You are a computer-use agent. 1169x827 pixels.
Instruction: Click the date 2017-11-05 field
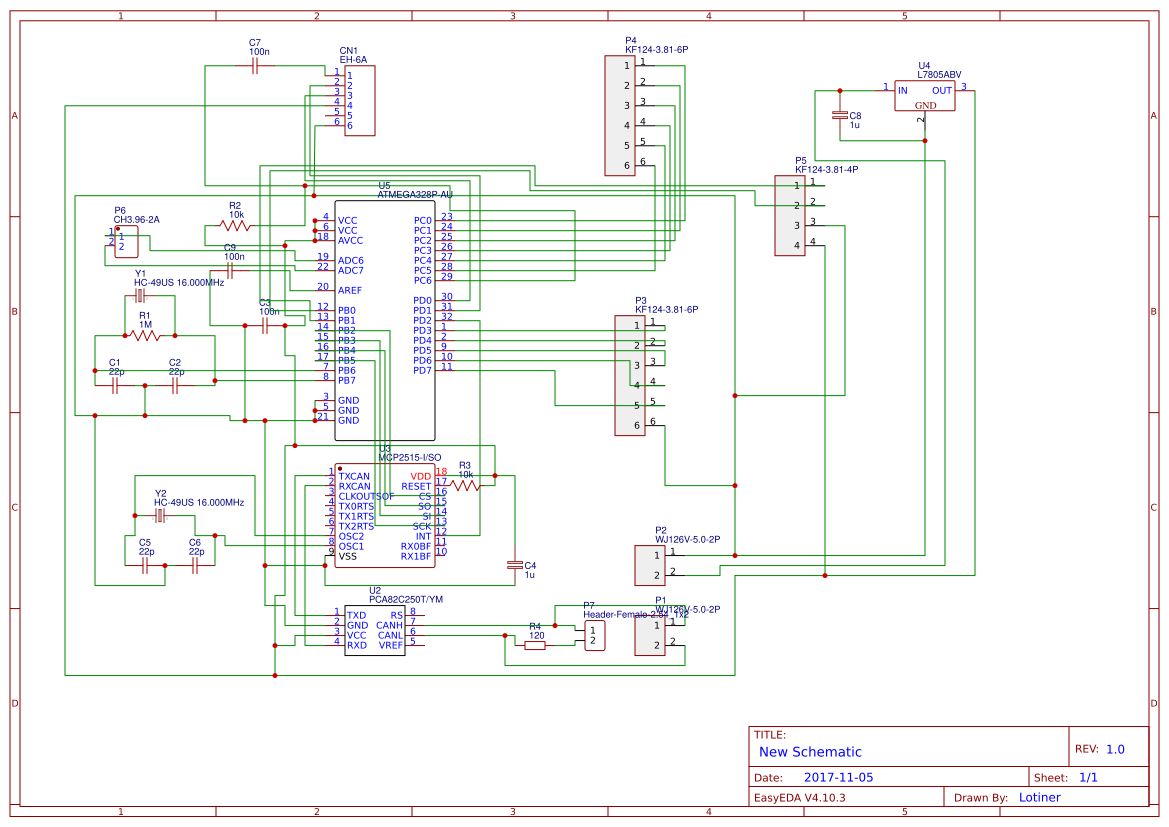tap(838, 776)
